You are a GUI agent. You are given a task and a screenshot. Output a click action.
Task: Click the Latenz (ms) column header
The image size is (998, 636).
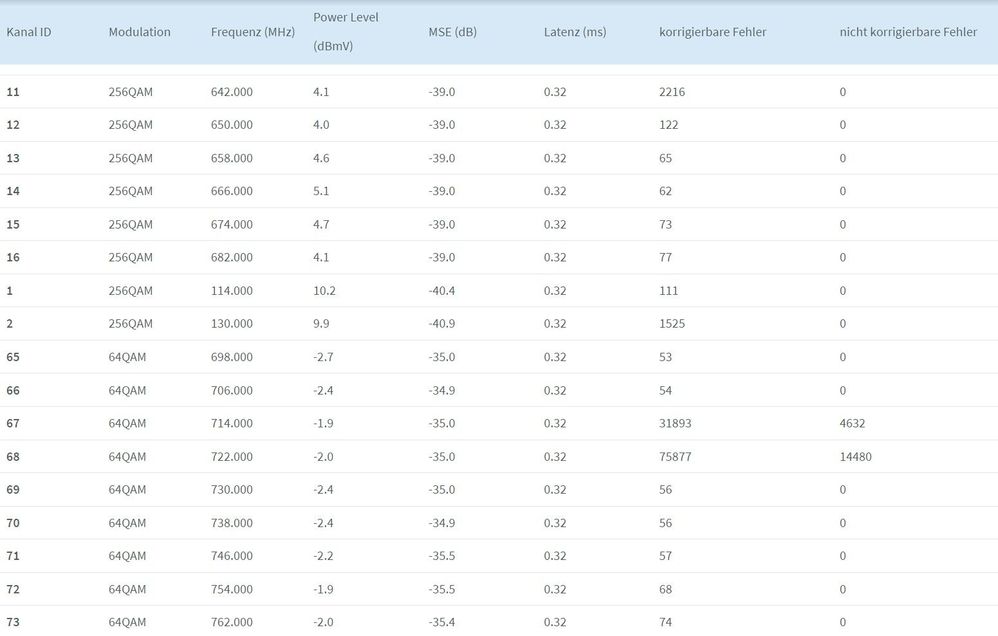574,32
